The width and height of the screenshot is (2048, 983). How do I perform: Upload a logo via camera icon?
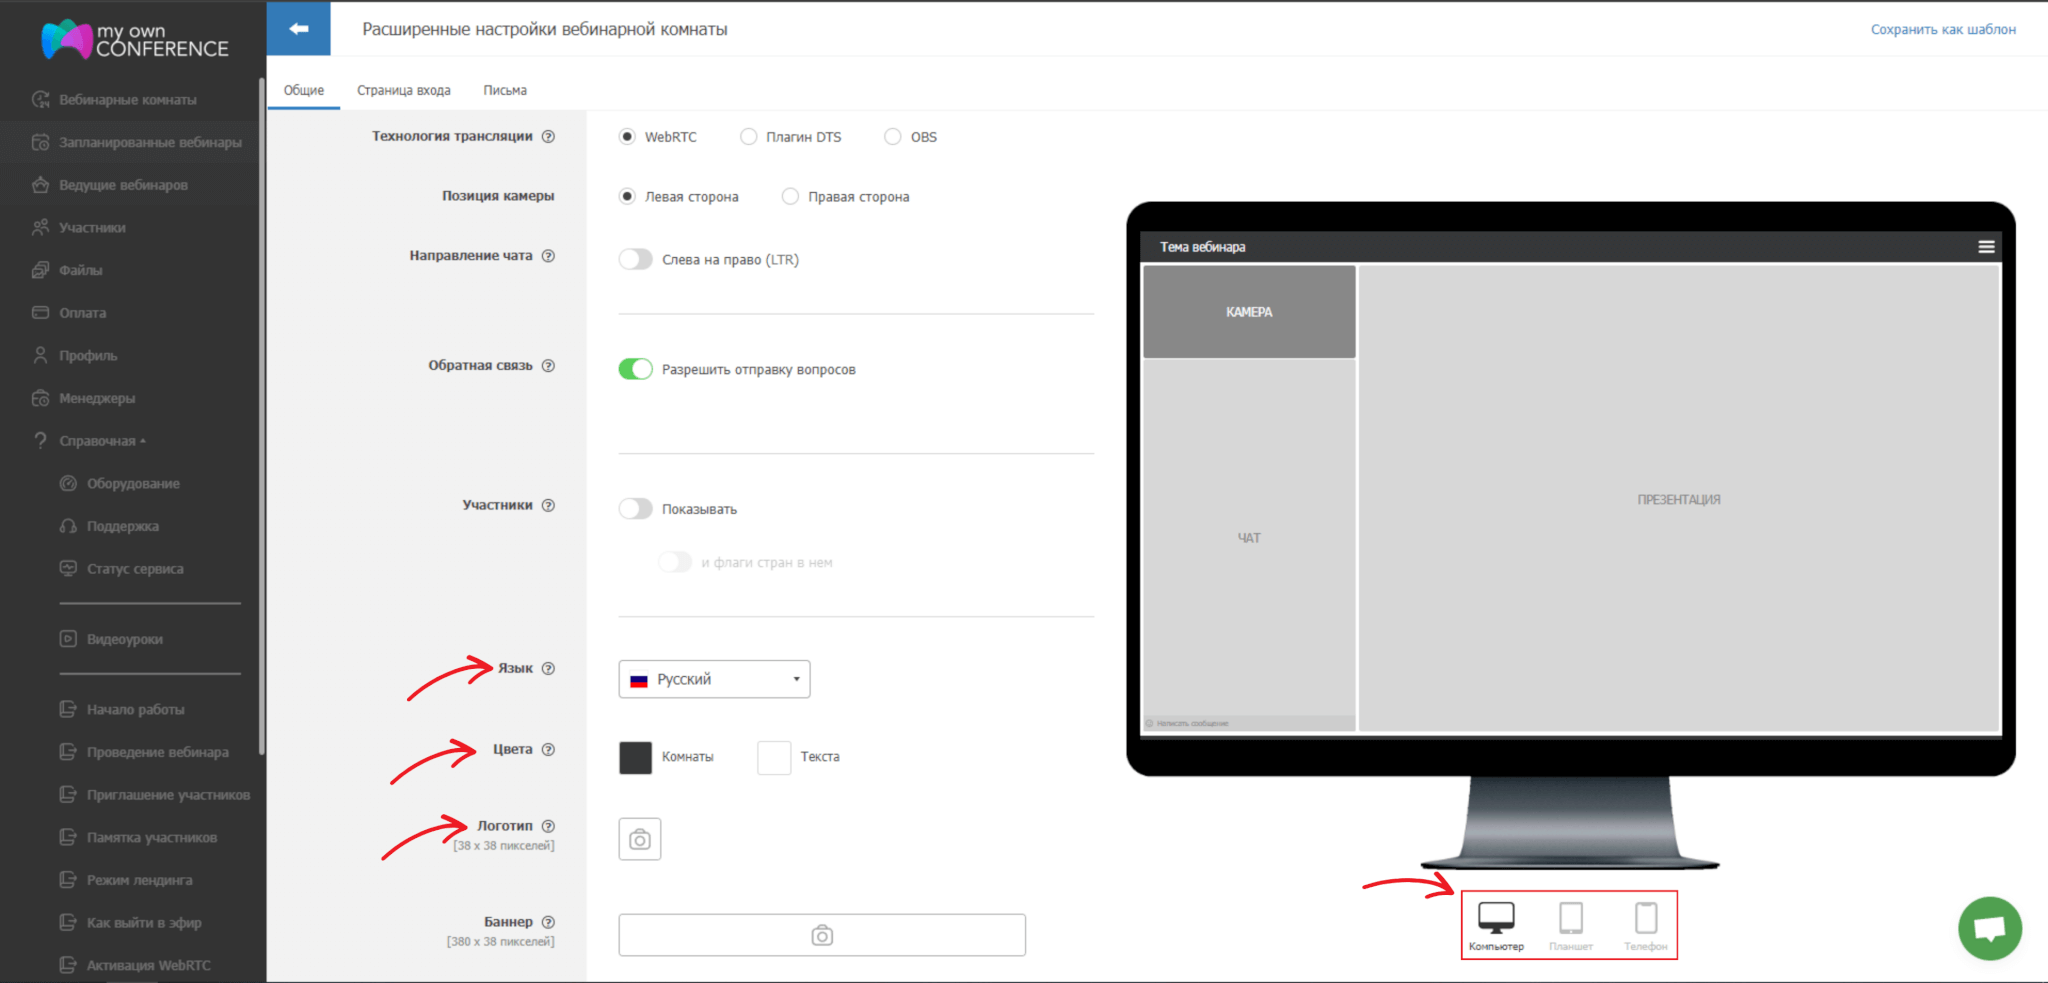(640, 840)
